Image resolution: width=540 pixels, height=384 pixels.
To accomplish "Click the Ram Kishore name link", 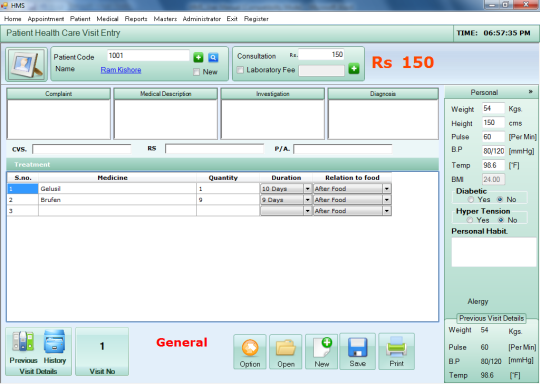I will 121,70.
